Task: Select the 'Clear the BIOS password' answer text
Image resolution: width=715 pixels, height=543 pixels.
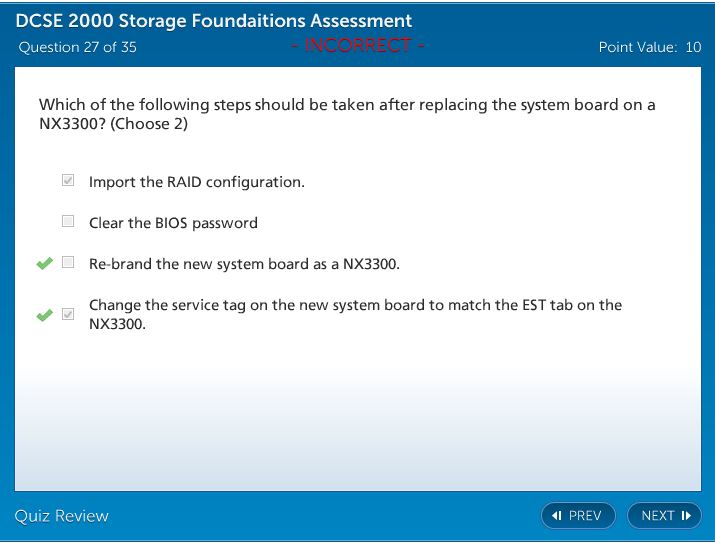Action: pyautogui.click(x=173, y=223)
